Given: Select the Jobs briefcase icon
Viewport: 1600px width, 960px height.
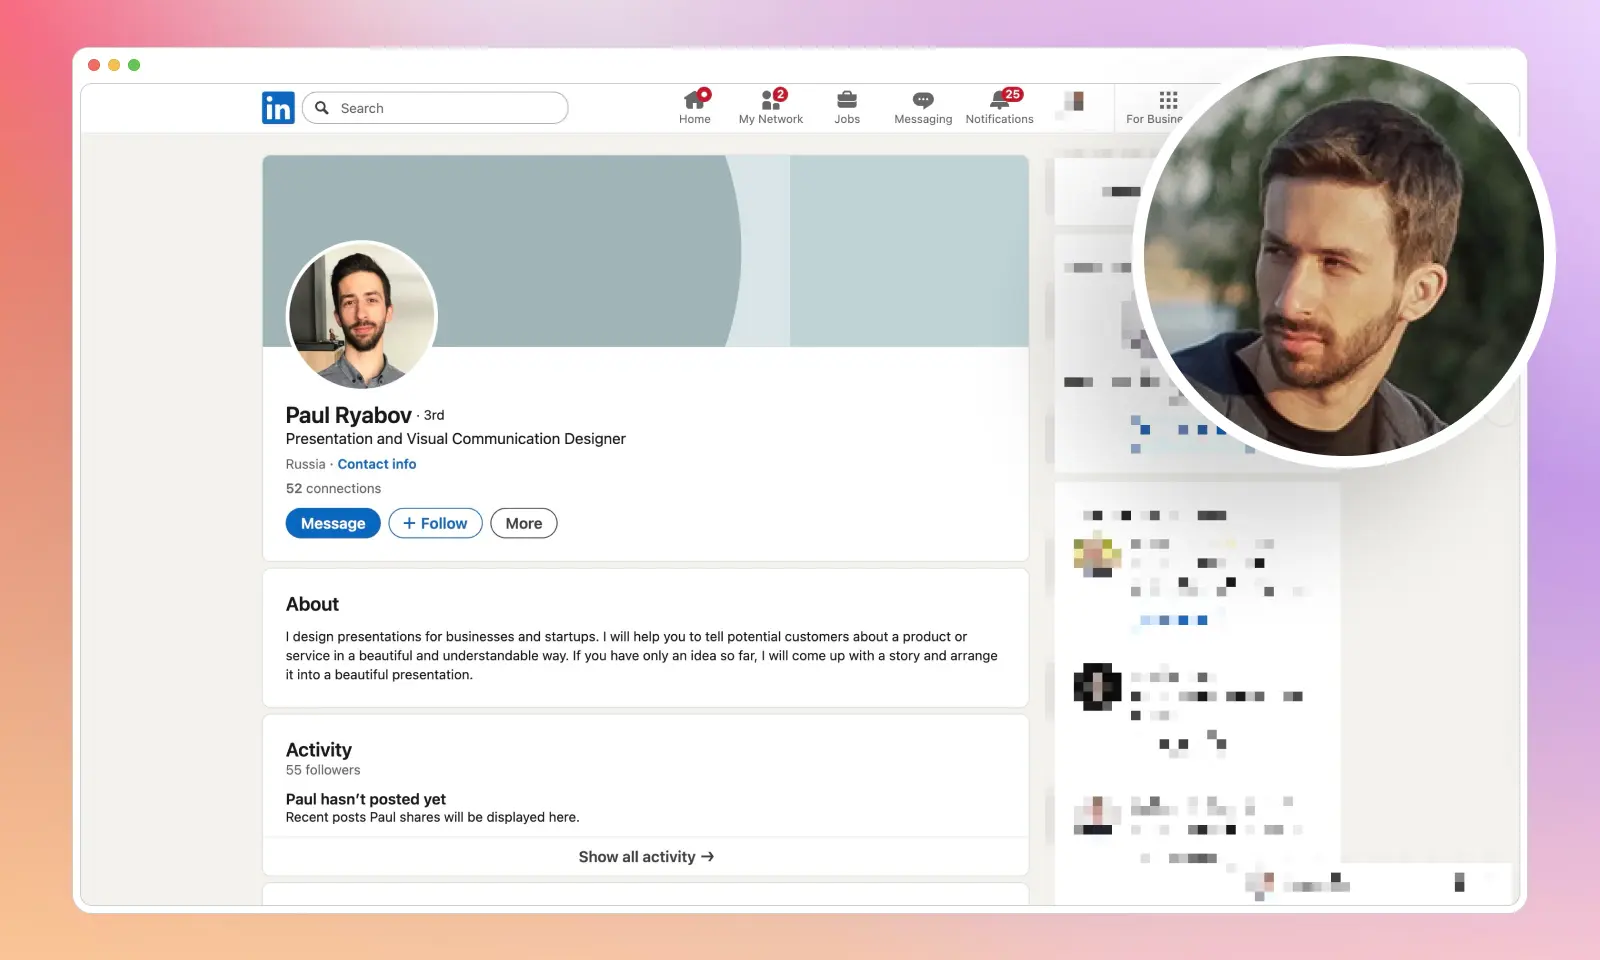Looking at the screenshot, I should click(846, 100).
